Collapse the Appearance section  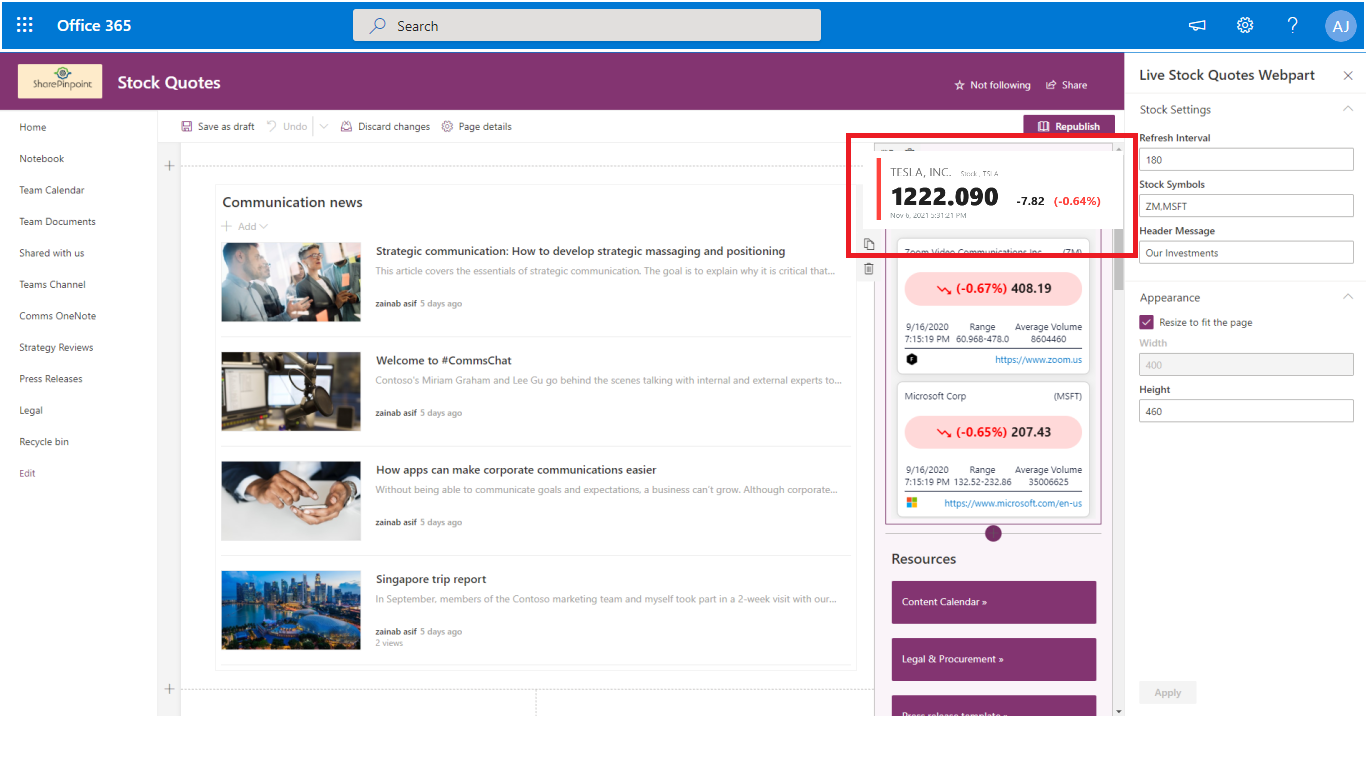coord(1348,297)
